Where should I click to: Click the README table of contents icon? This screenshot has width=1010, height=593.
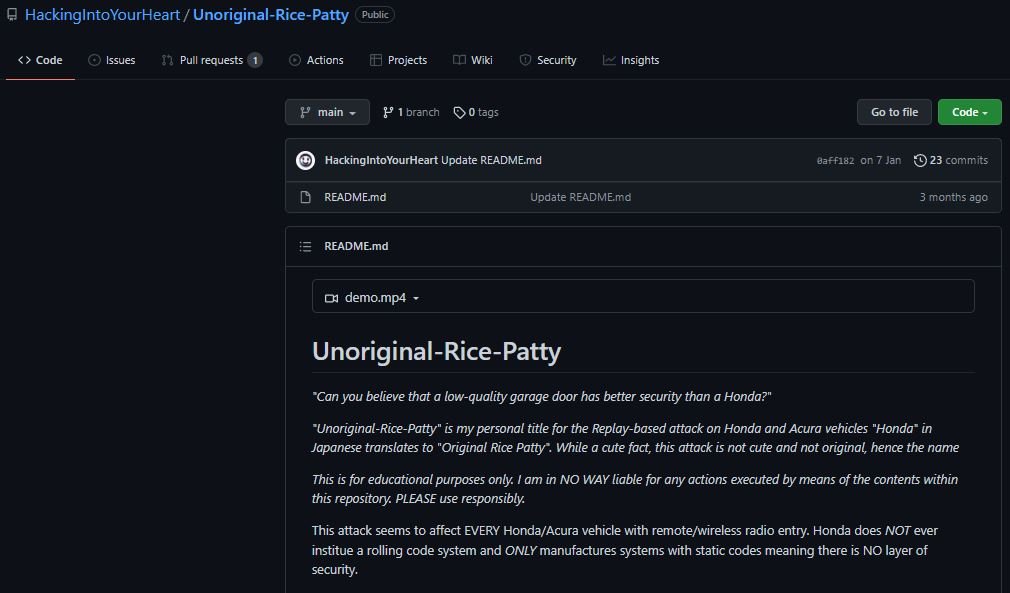point(305,247)
